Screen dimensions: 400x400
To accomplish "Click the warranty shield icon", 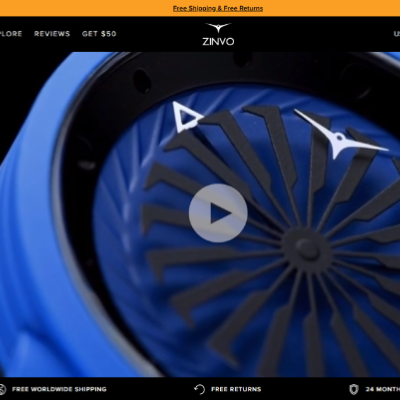I will [x=353, y=389].
